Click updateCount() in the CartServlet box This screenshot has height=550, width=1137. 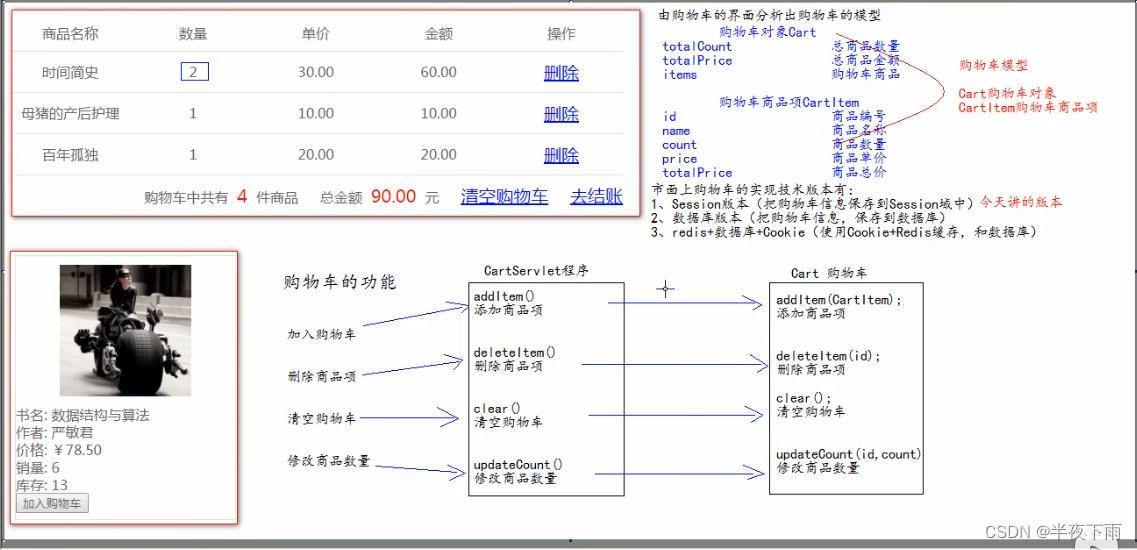click(x=518, y=464)
